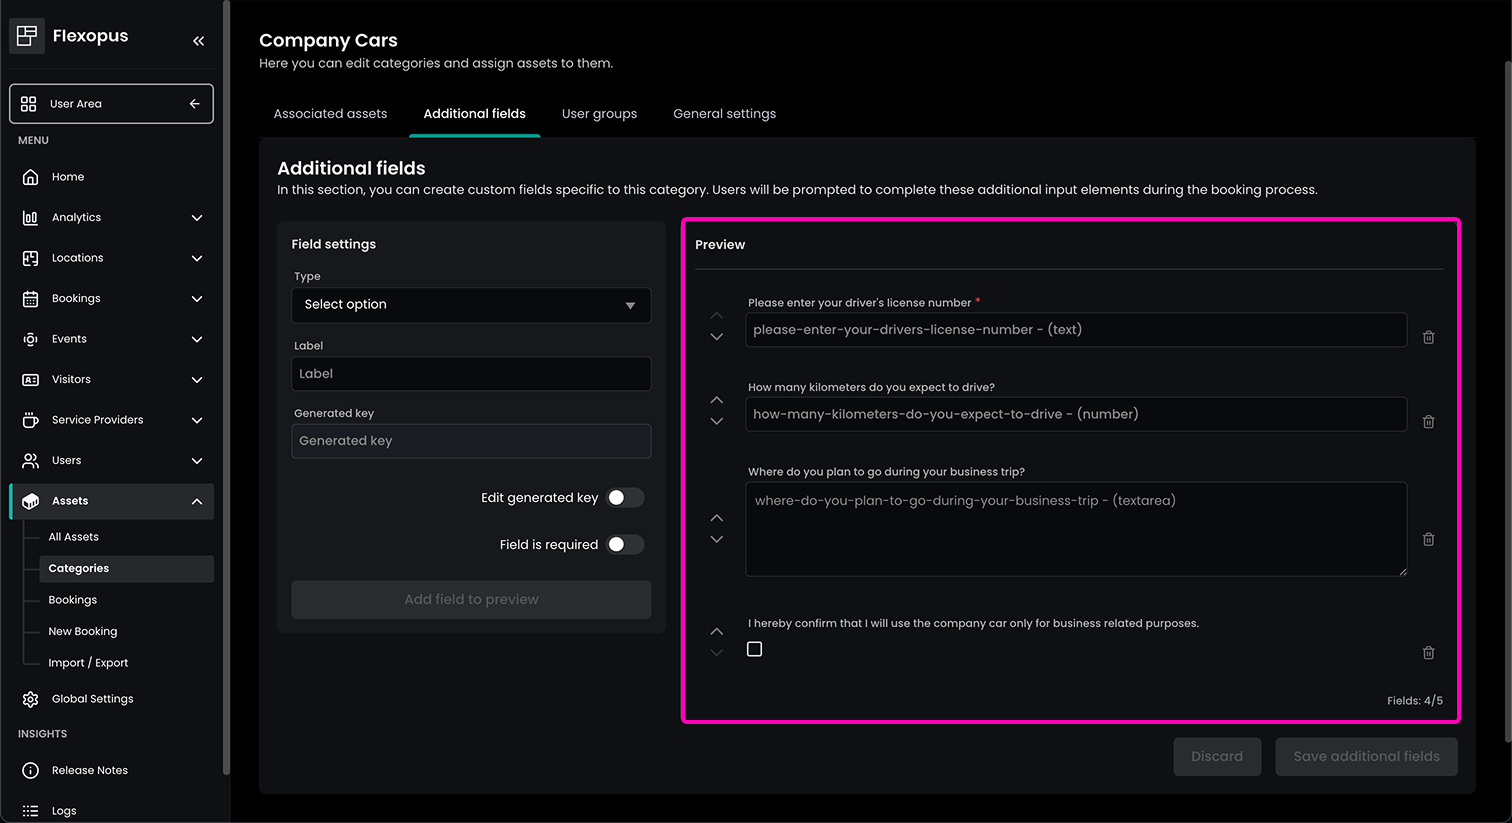Click into the Label input field
This screenshot has width=1512, height=823.
click(x=471, y=374)
